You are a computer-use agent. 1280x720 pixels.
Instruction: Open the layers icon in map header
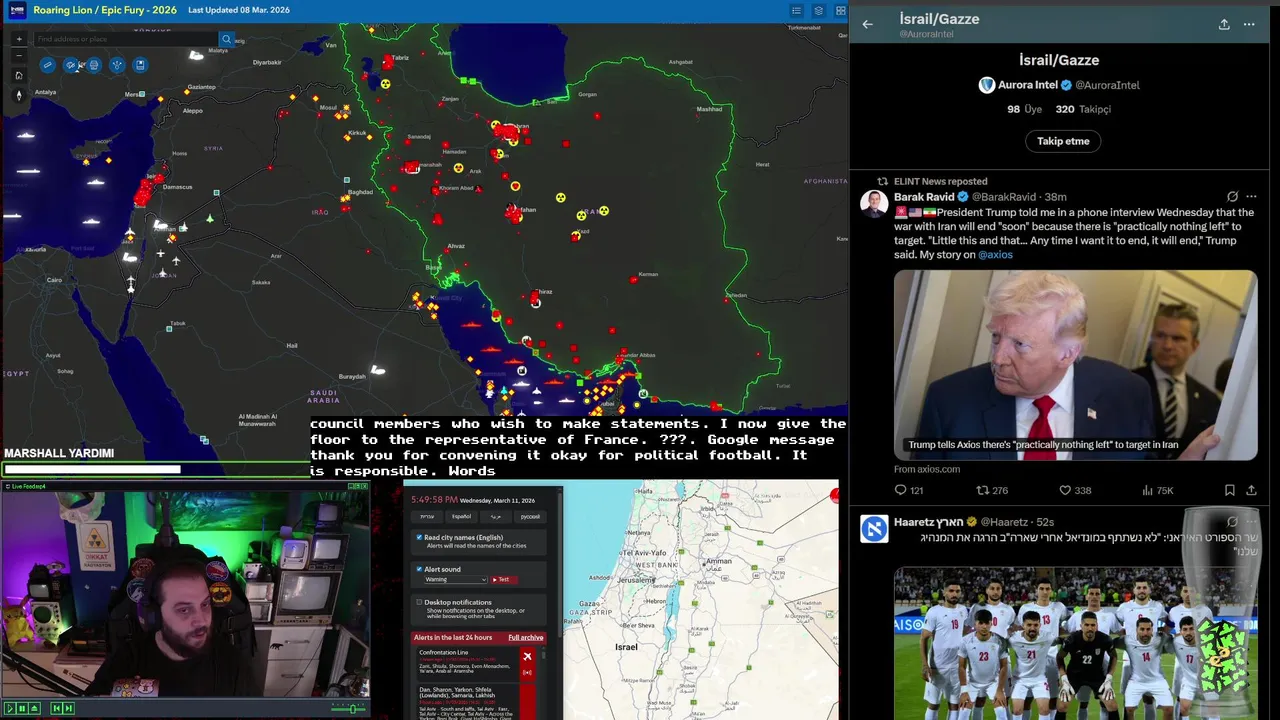click(x=818, y=11)
